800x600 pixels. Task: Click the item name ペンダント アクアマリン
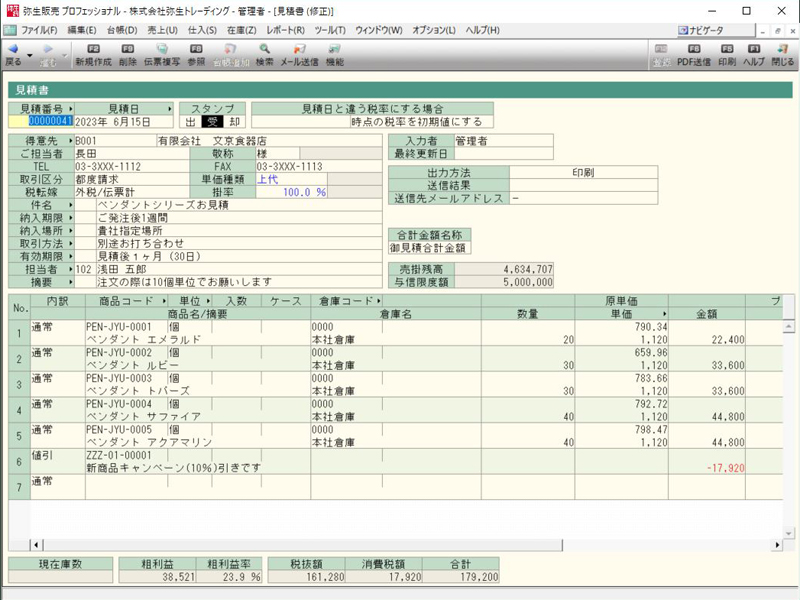pyautogui.click(x=149, y=442)
